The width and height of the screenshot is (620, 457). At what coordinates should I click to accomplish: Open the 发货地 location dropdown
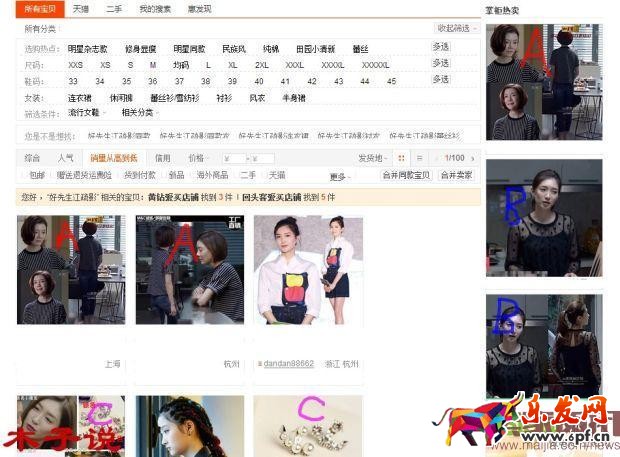click(372, 159)
